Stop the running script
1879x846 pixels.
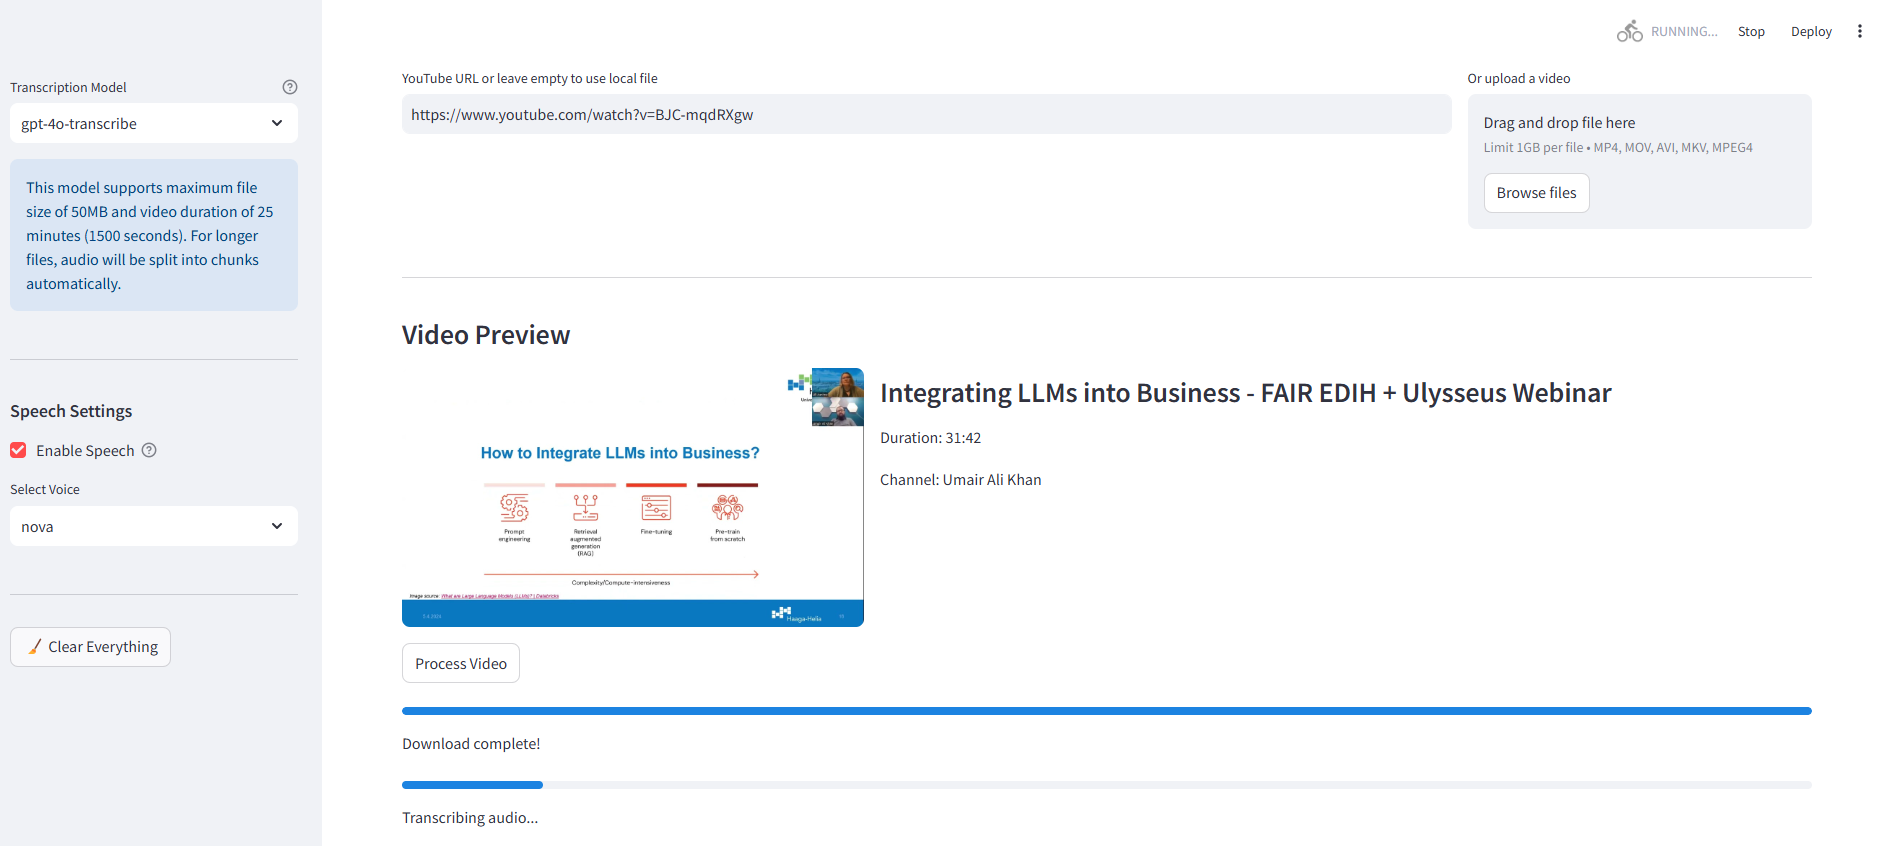[x=1751, y=31]
